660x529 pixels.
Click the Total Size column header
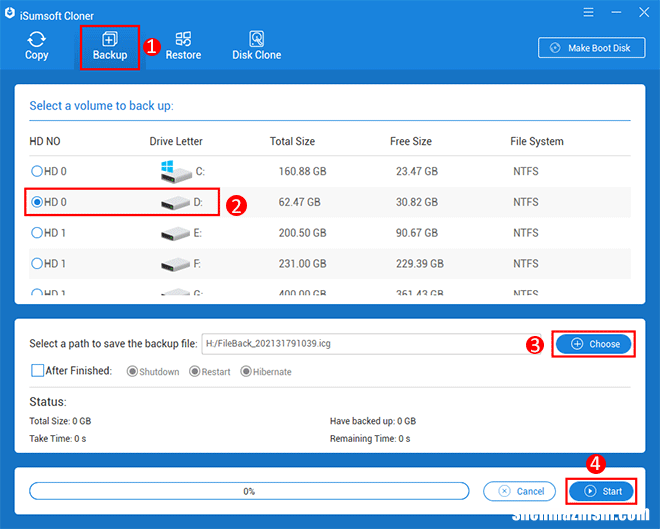pyautogui.click(x=293, y=141)
